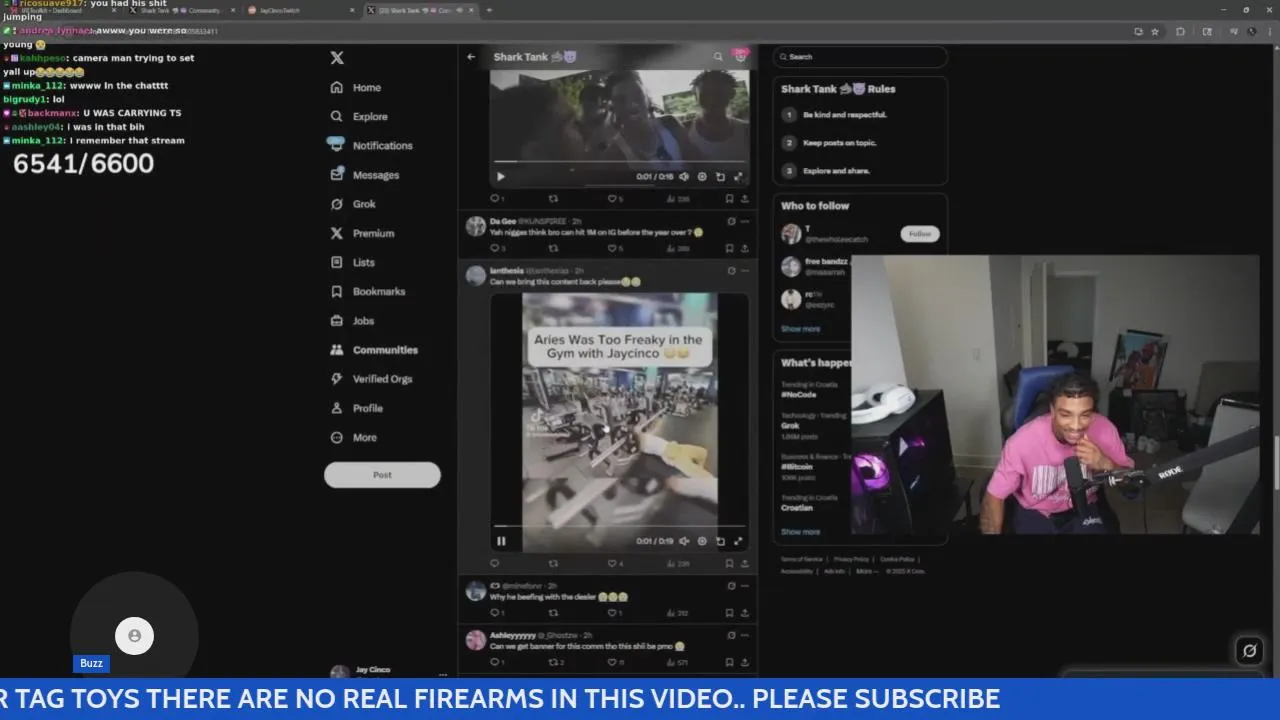
Task: Bookmark the Da Gee post
Action: [x=730, y=248]
